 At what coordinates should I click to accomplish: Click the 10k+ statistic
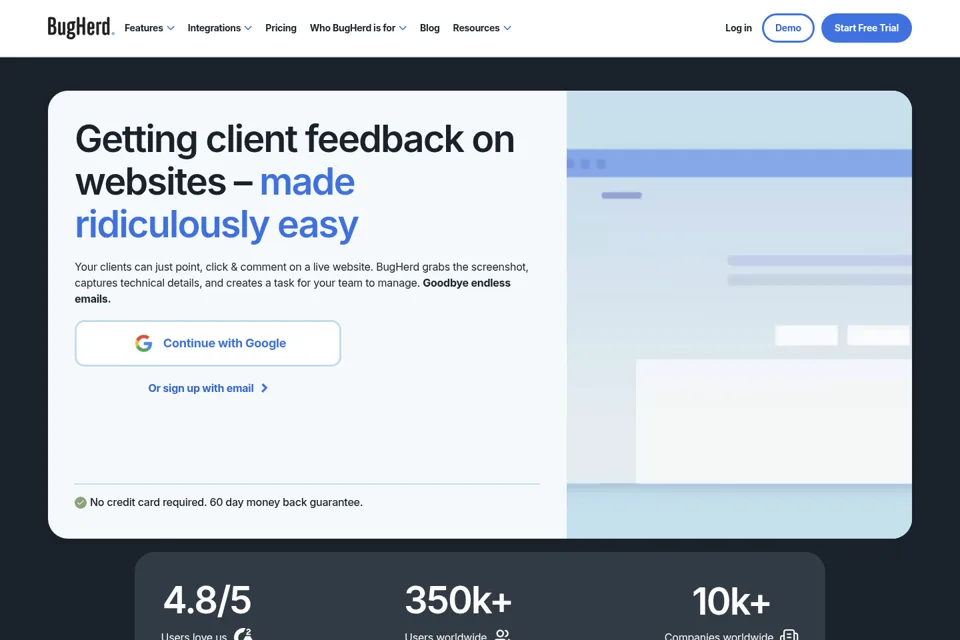point(731,601)
